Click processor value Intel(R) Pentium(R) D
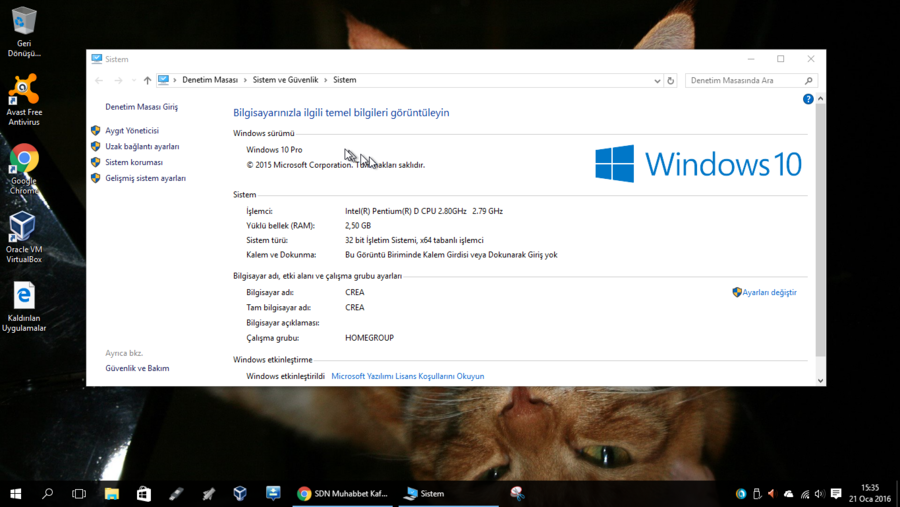900x507 pixels. coord(424,211)
